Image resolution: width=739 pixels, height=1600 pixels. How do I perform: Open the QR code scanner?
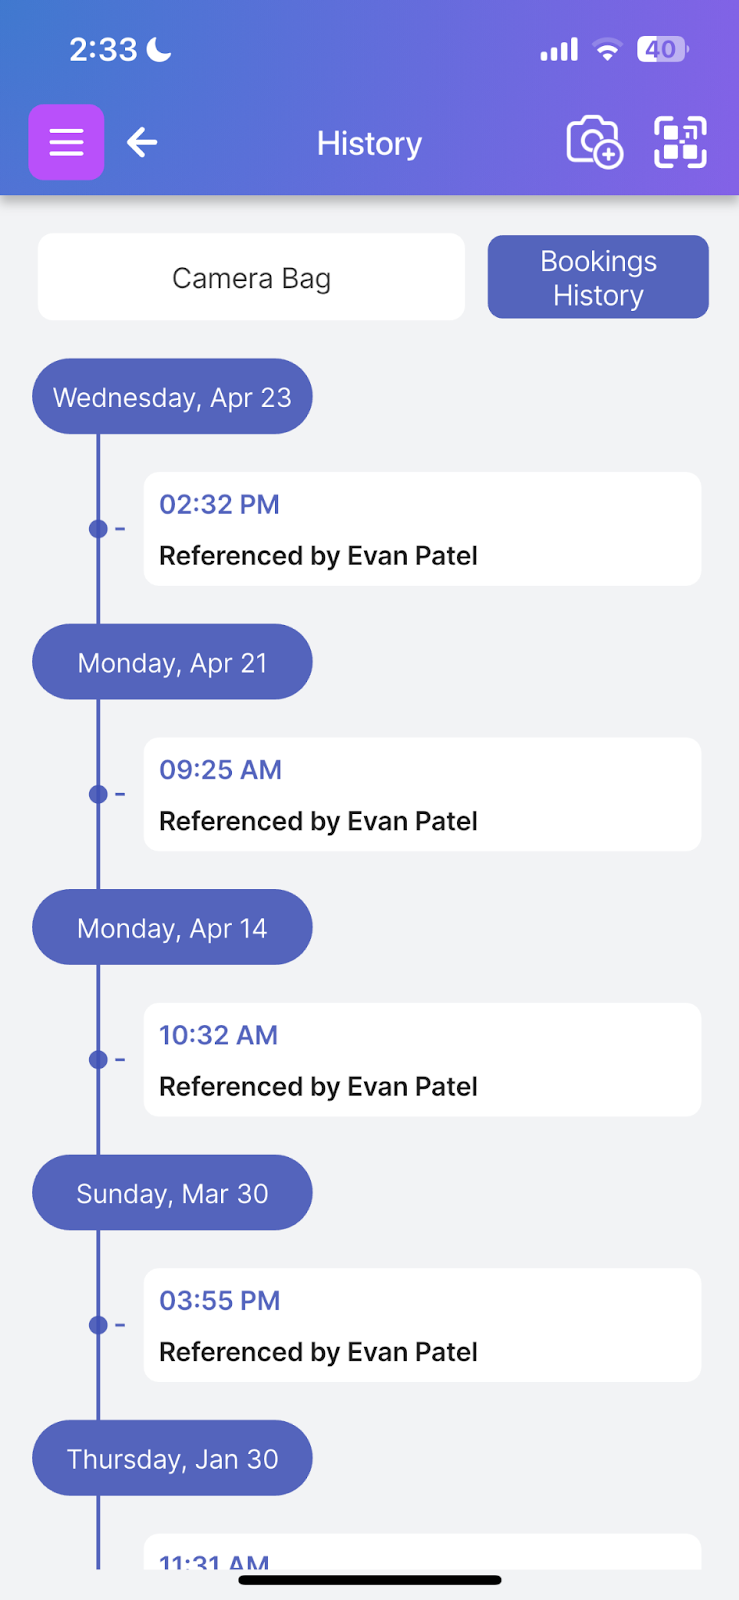coord(680,143)
